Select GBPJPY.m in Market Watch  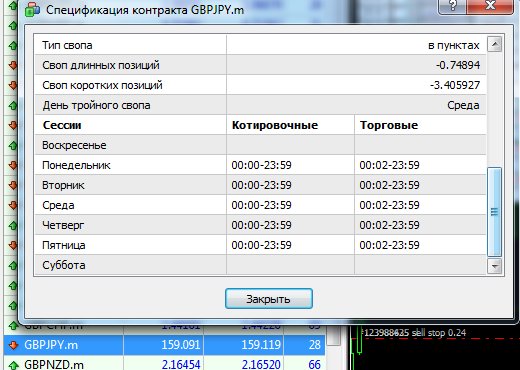[51, 345]
